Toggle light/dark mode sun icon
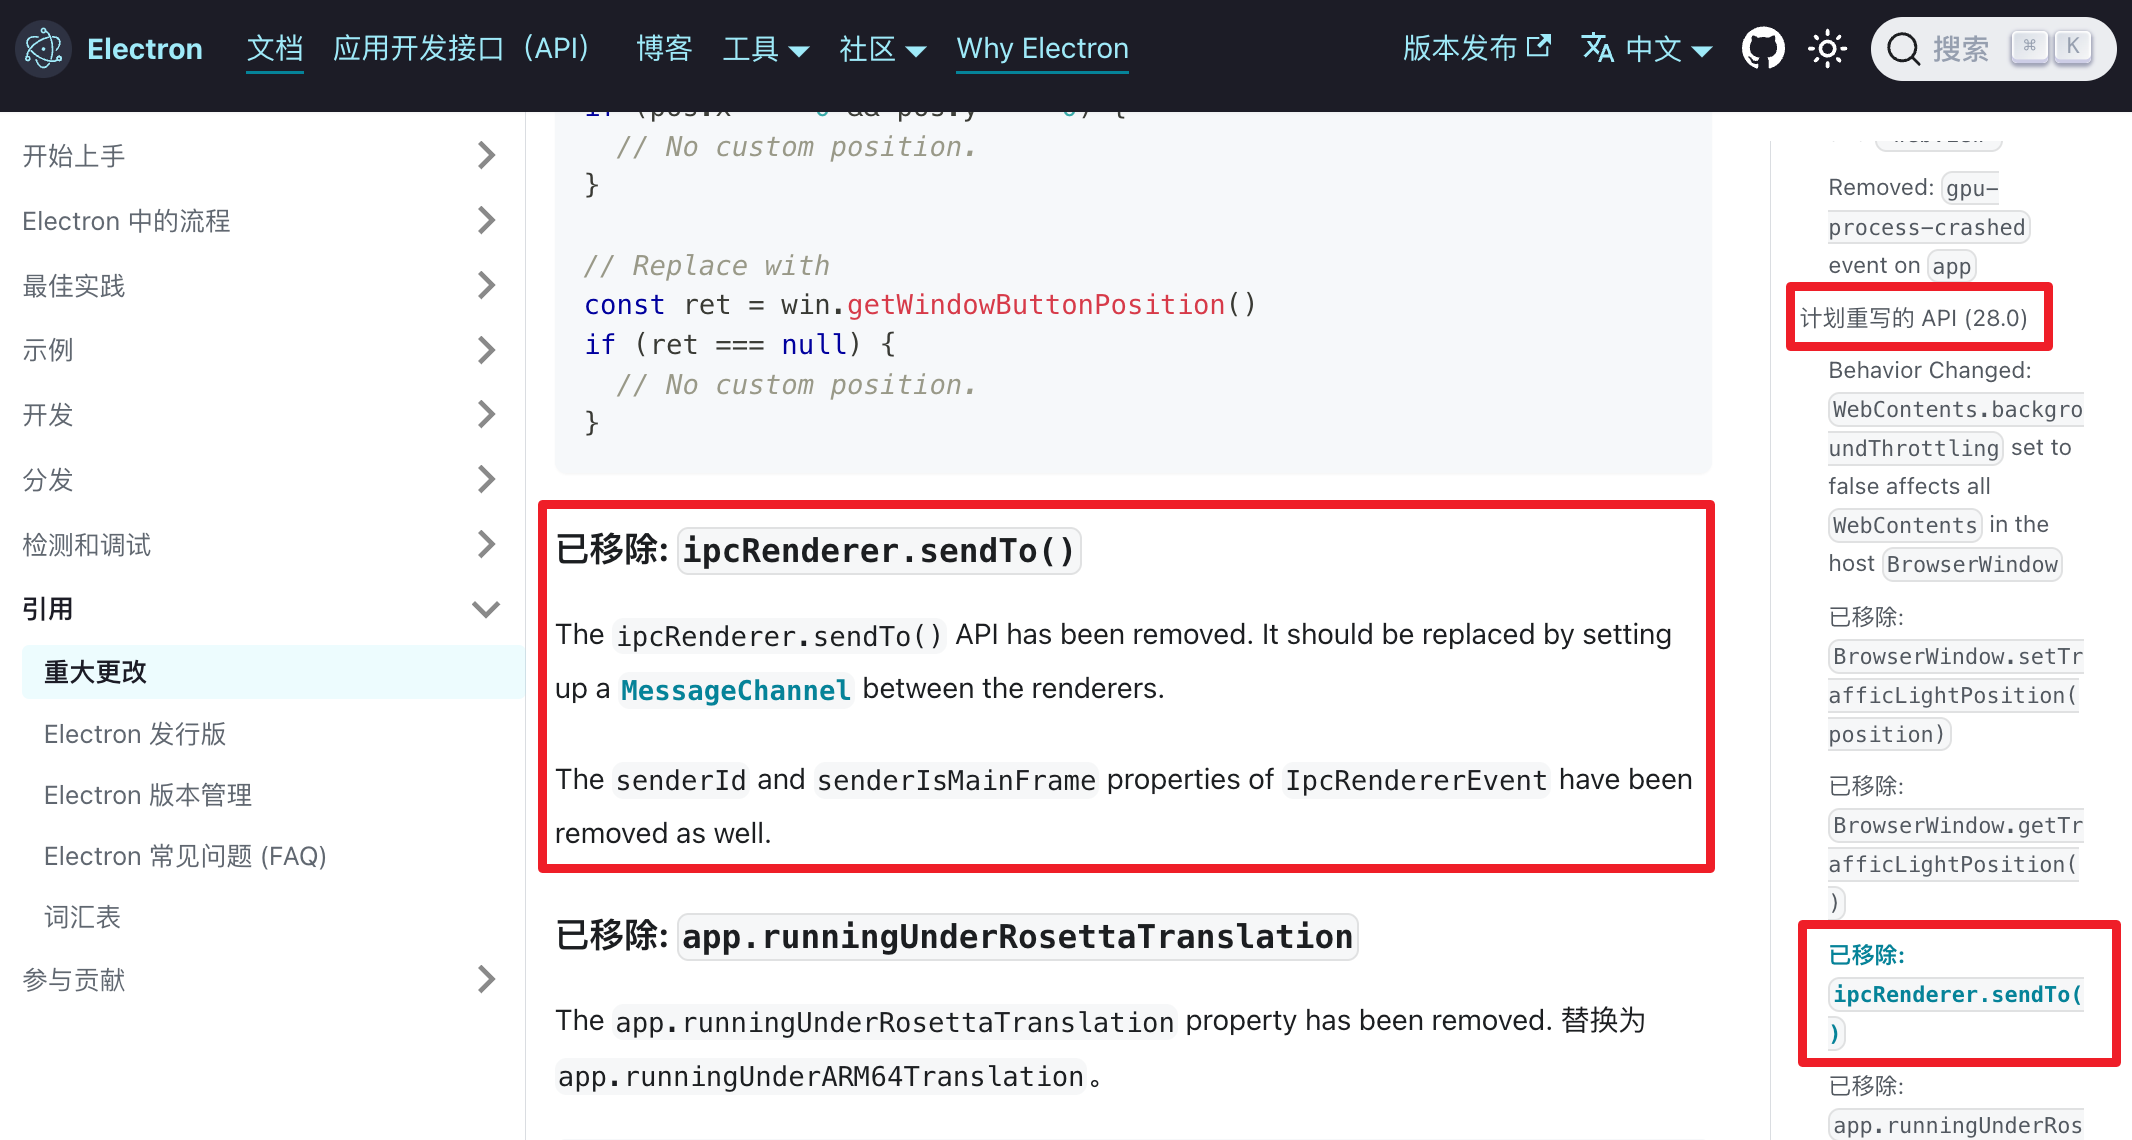The width and height of the screenshot is (2132, 1140). tap(1827, 48)
